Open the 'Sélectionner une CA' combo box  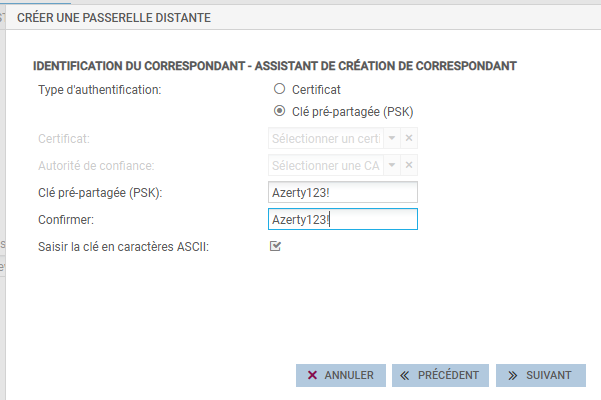click(325, 165)
